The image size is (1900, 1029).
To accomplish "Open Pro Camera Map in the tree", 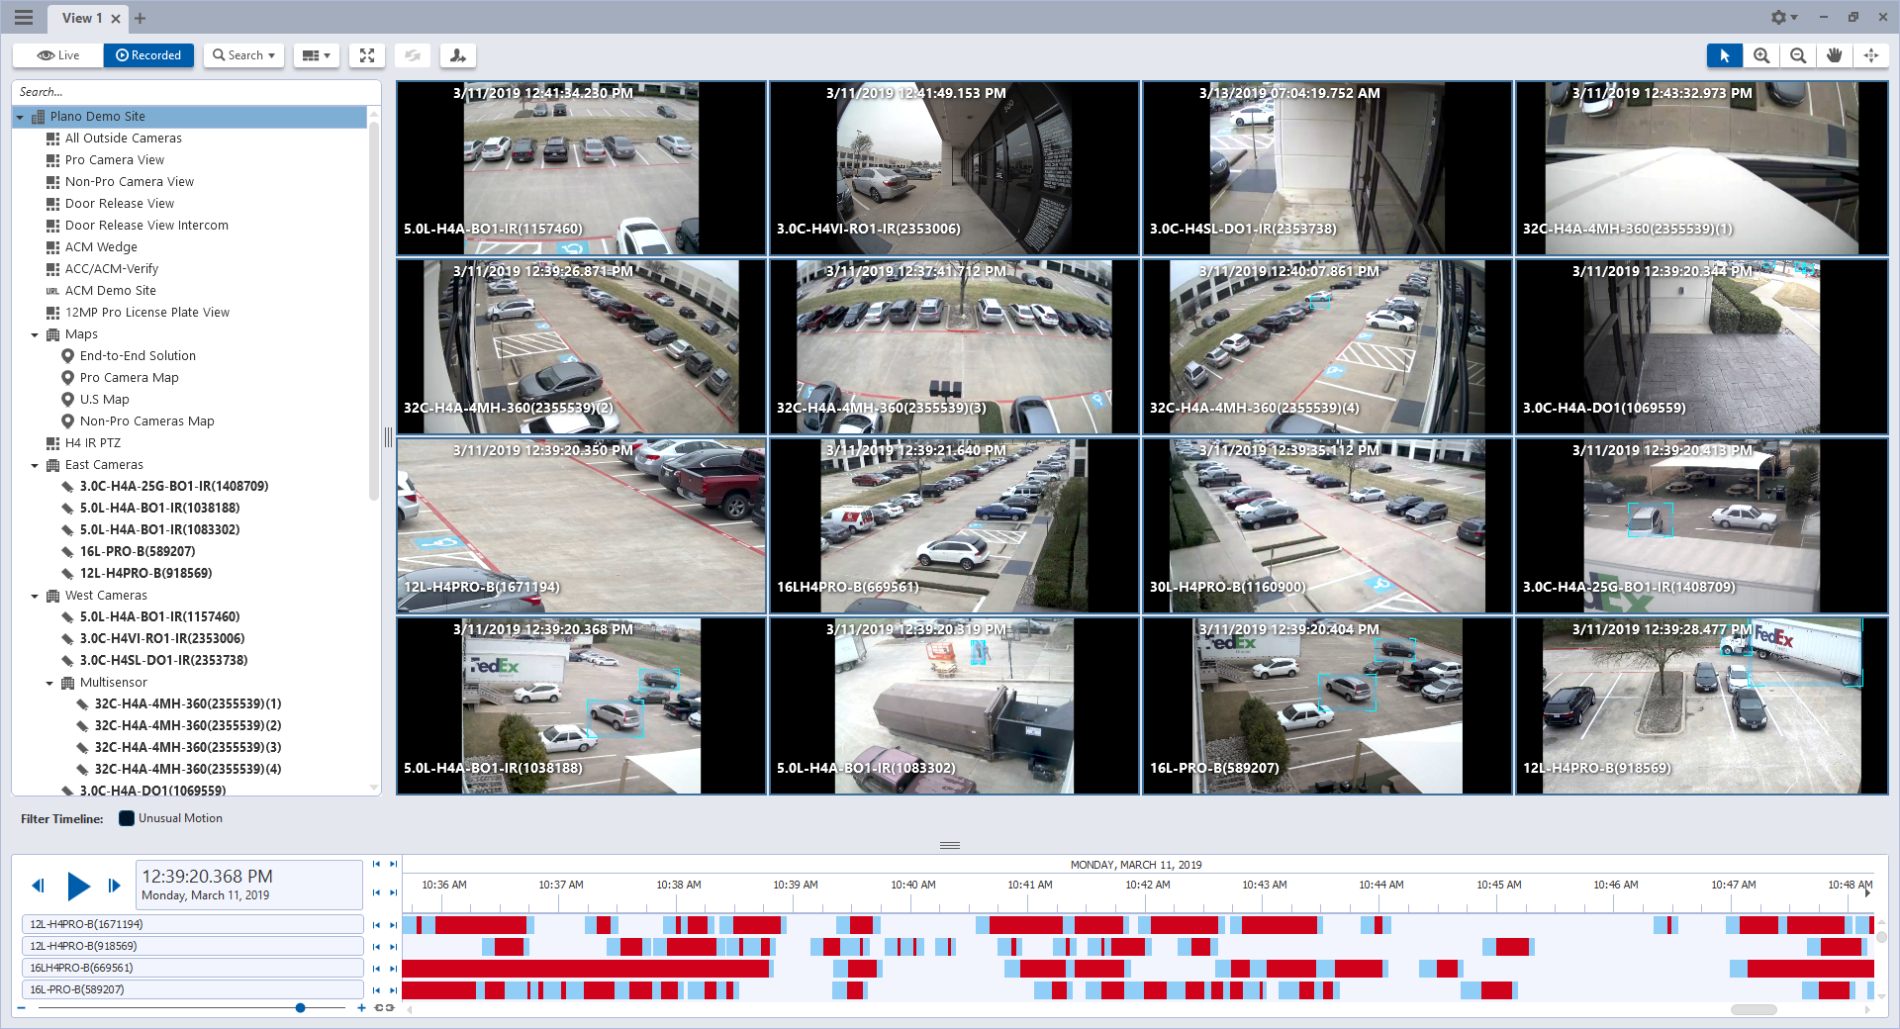I will tap(129, 378).
